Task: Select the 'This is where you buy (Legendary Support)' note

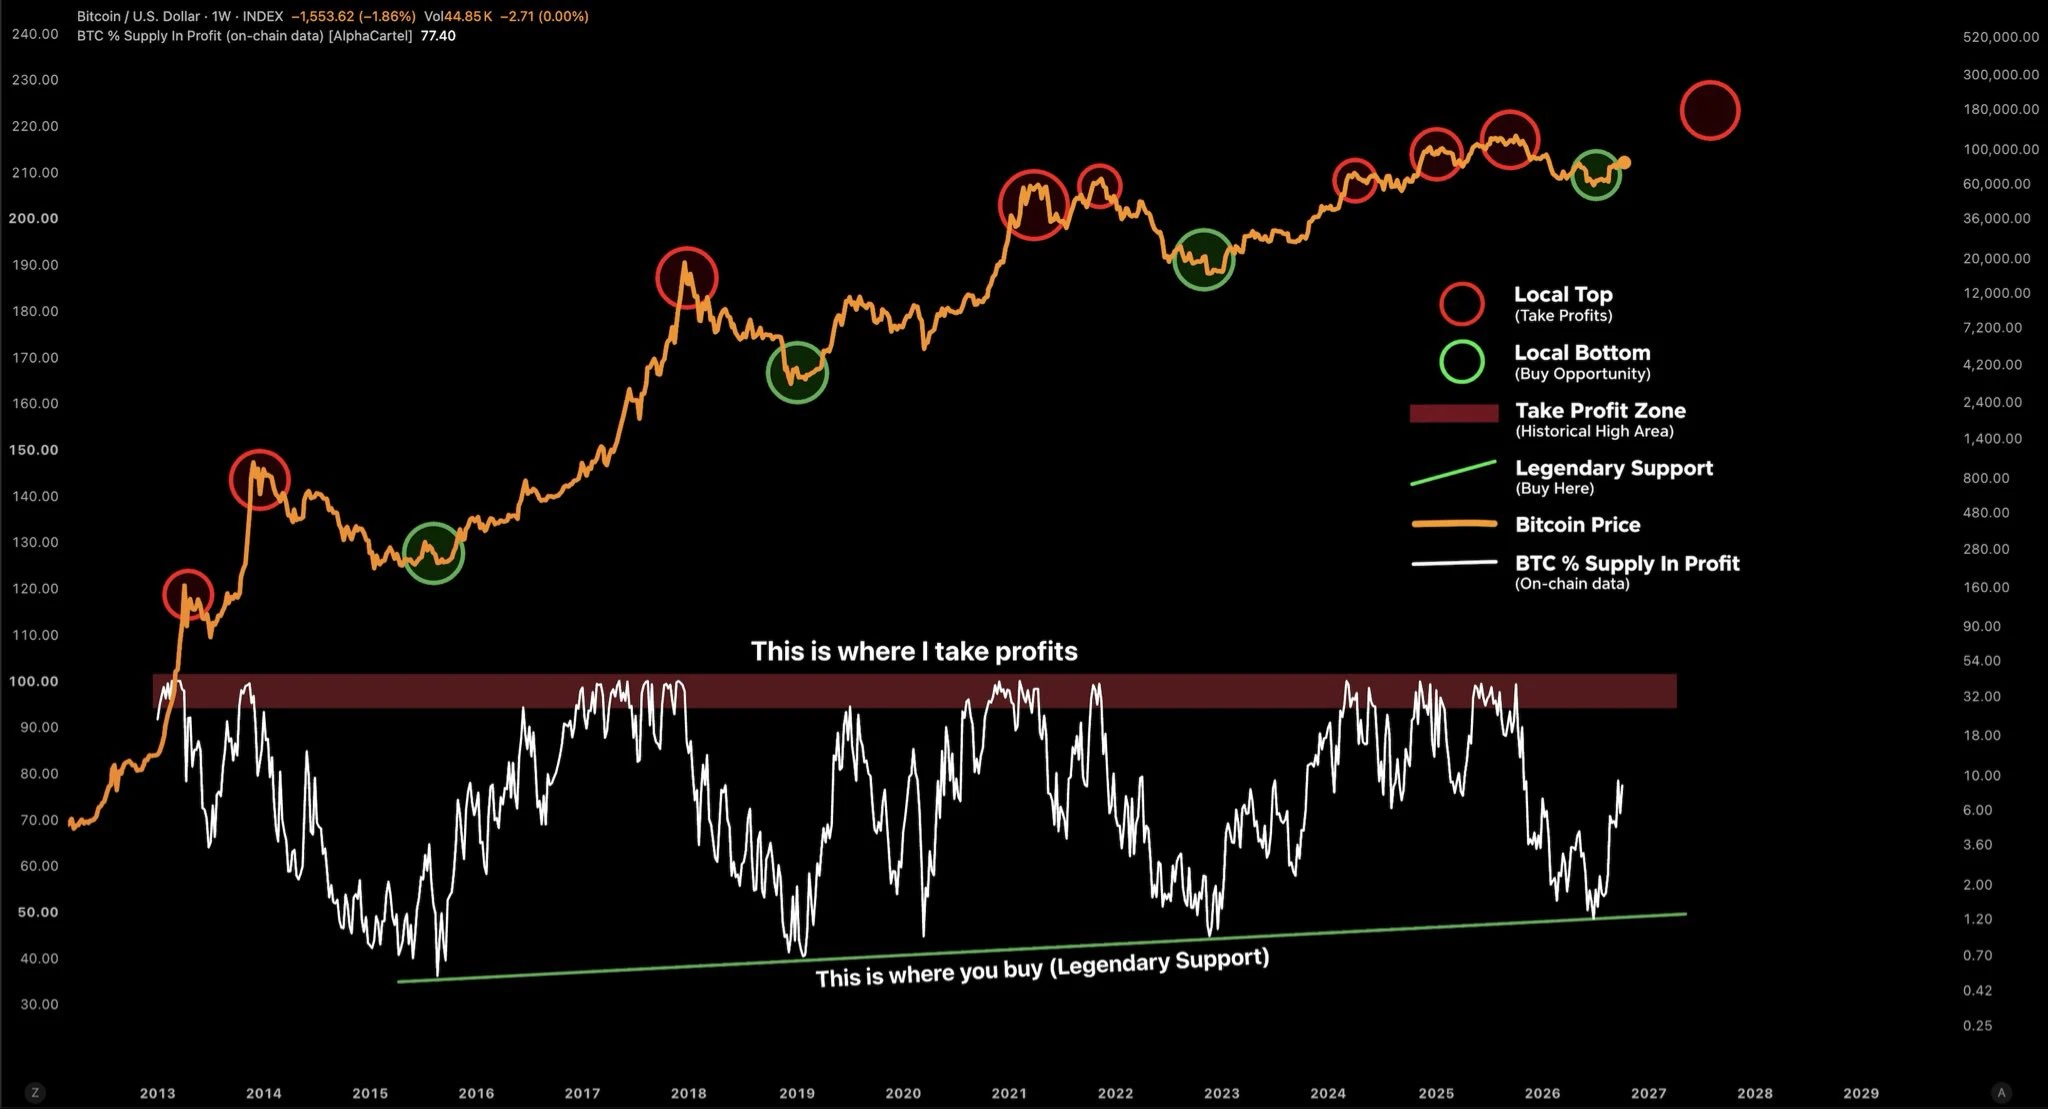Action: pos(1042,968)
